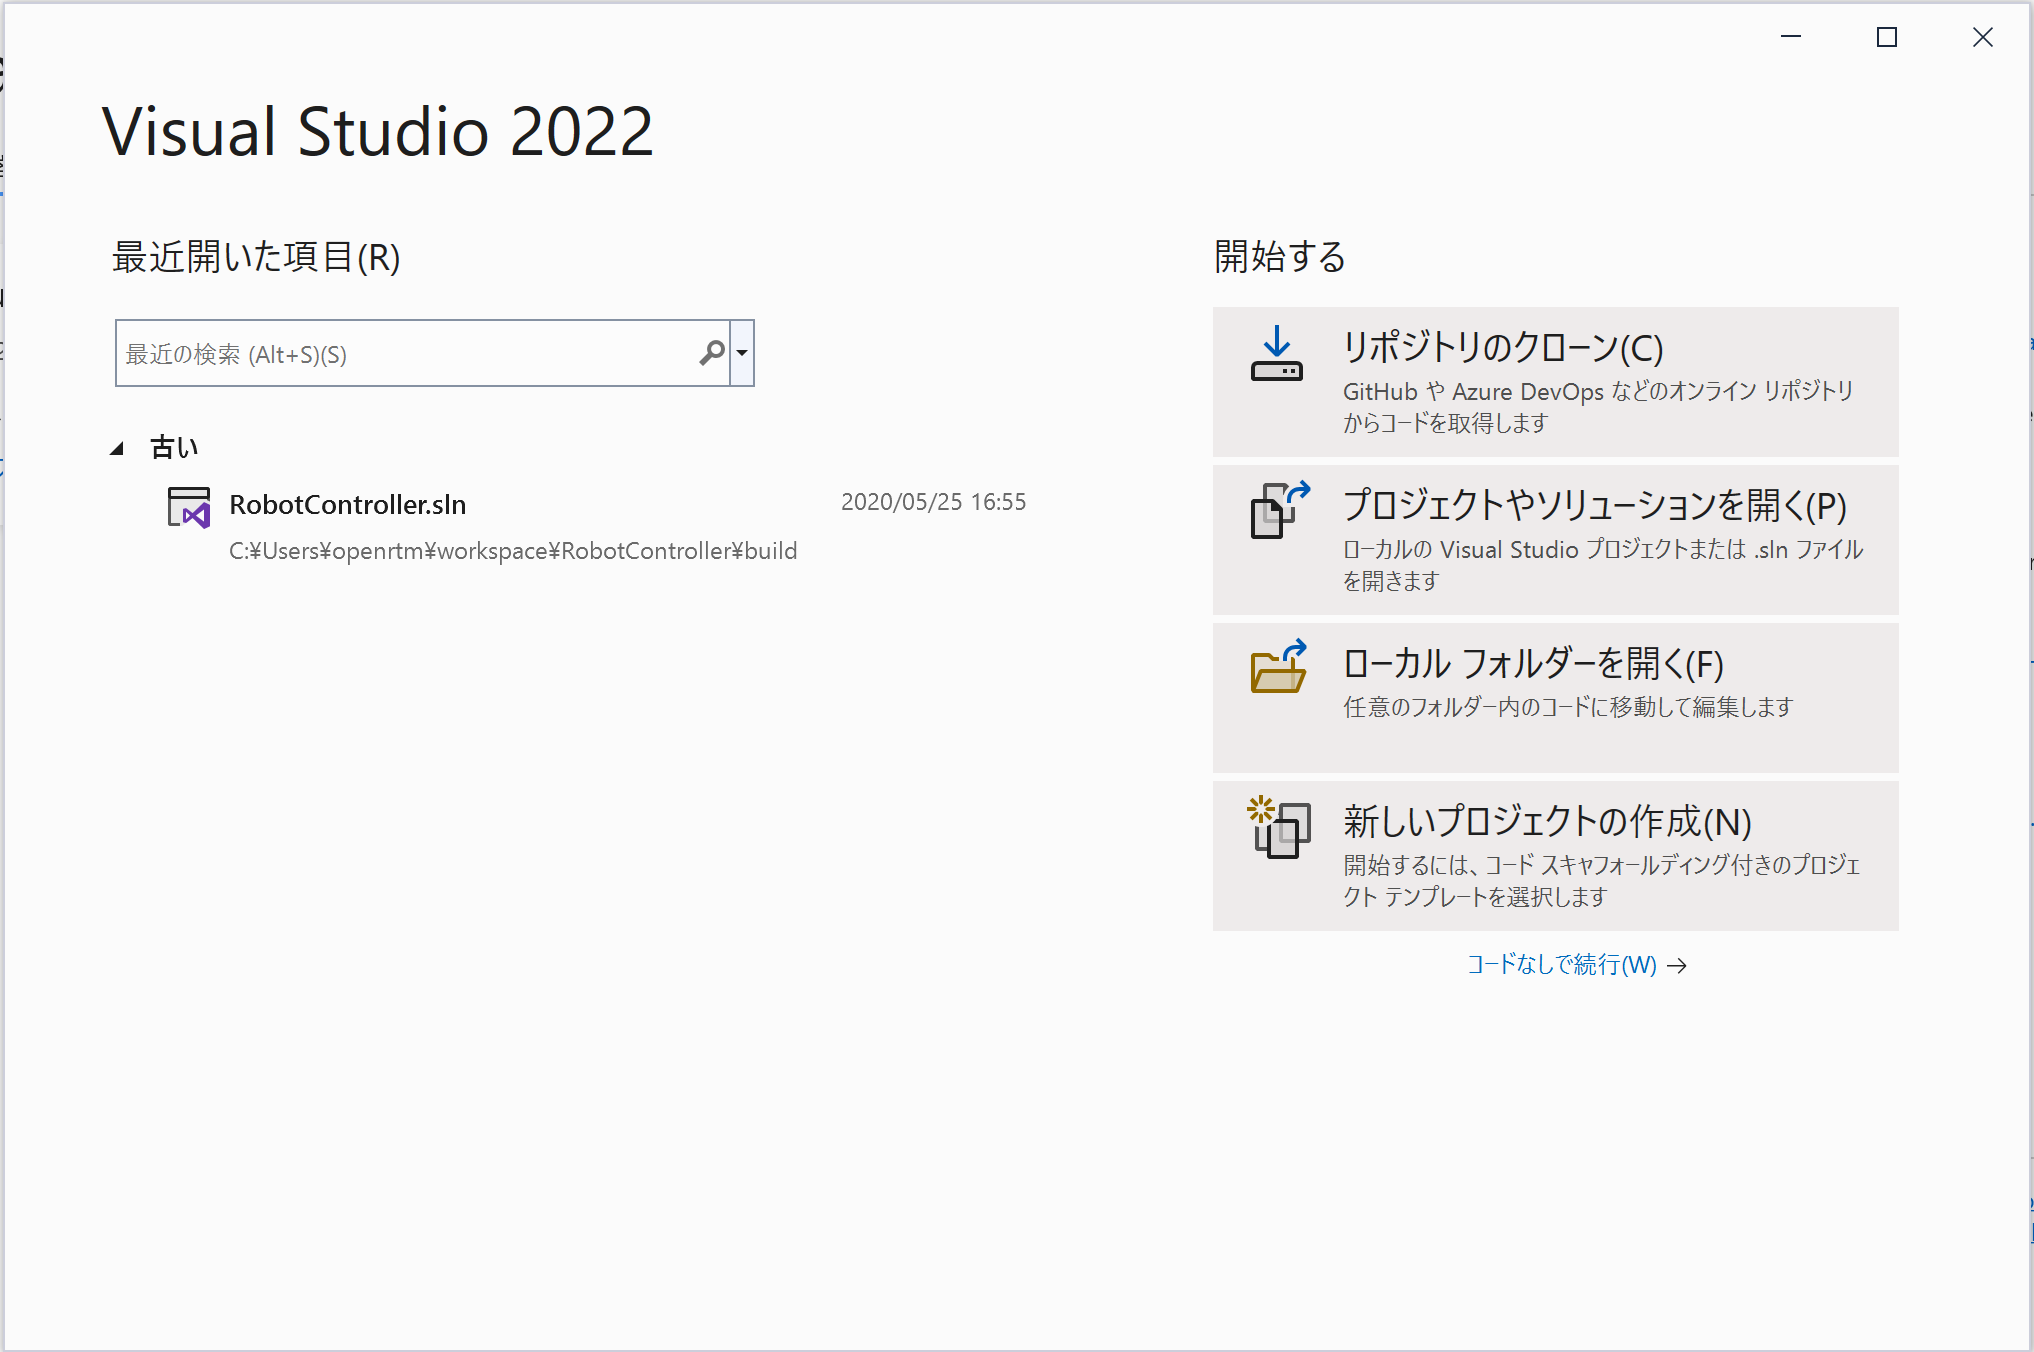Minimize the Visual Studio 2022 window
Image resolution: width=2034 pixels, height=1352 pixels.
pos(1791,37)
